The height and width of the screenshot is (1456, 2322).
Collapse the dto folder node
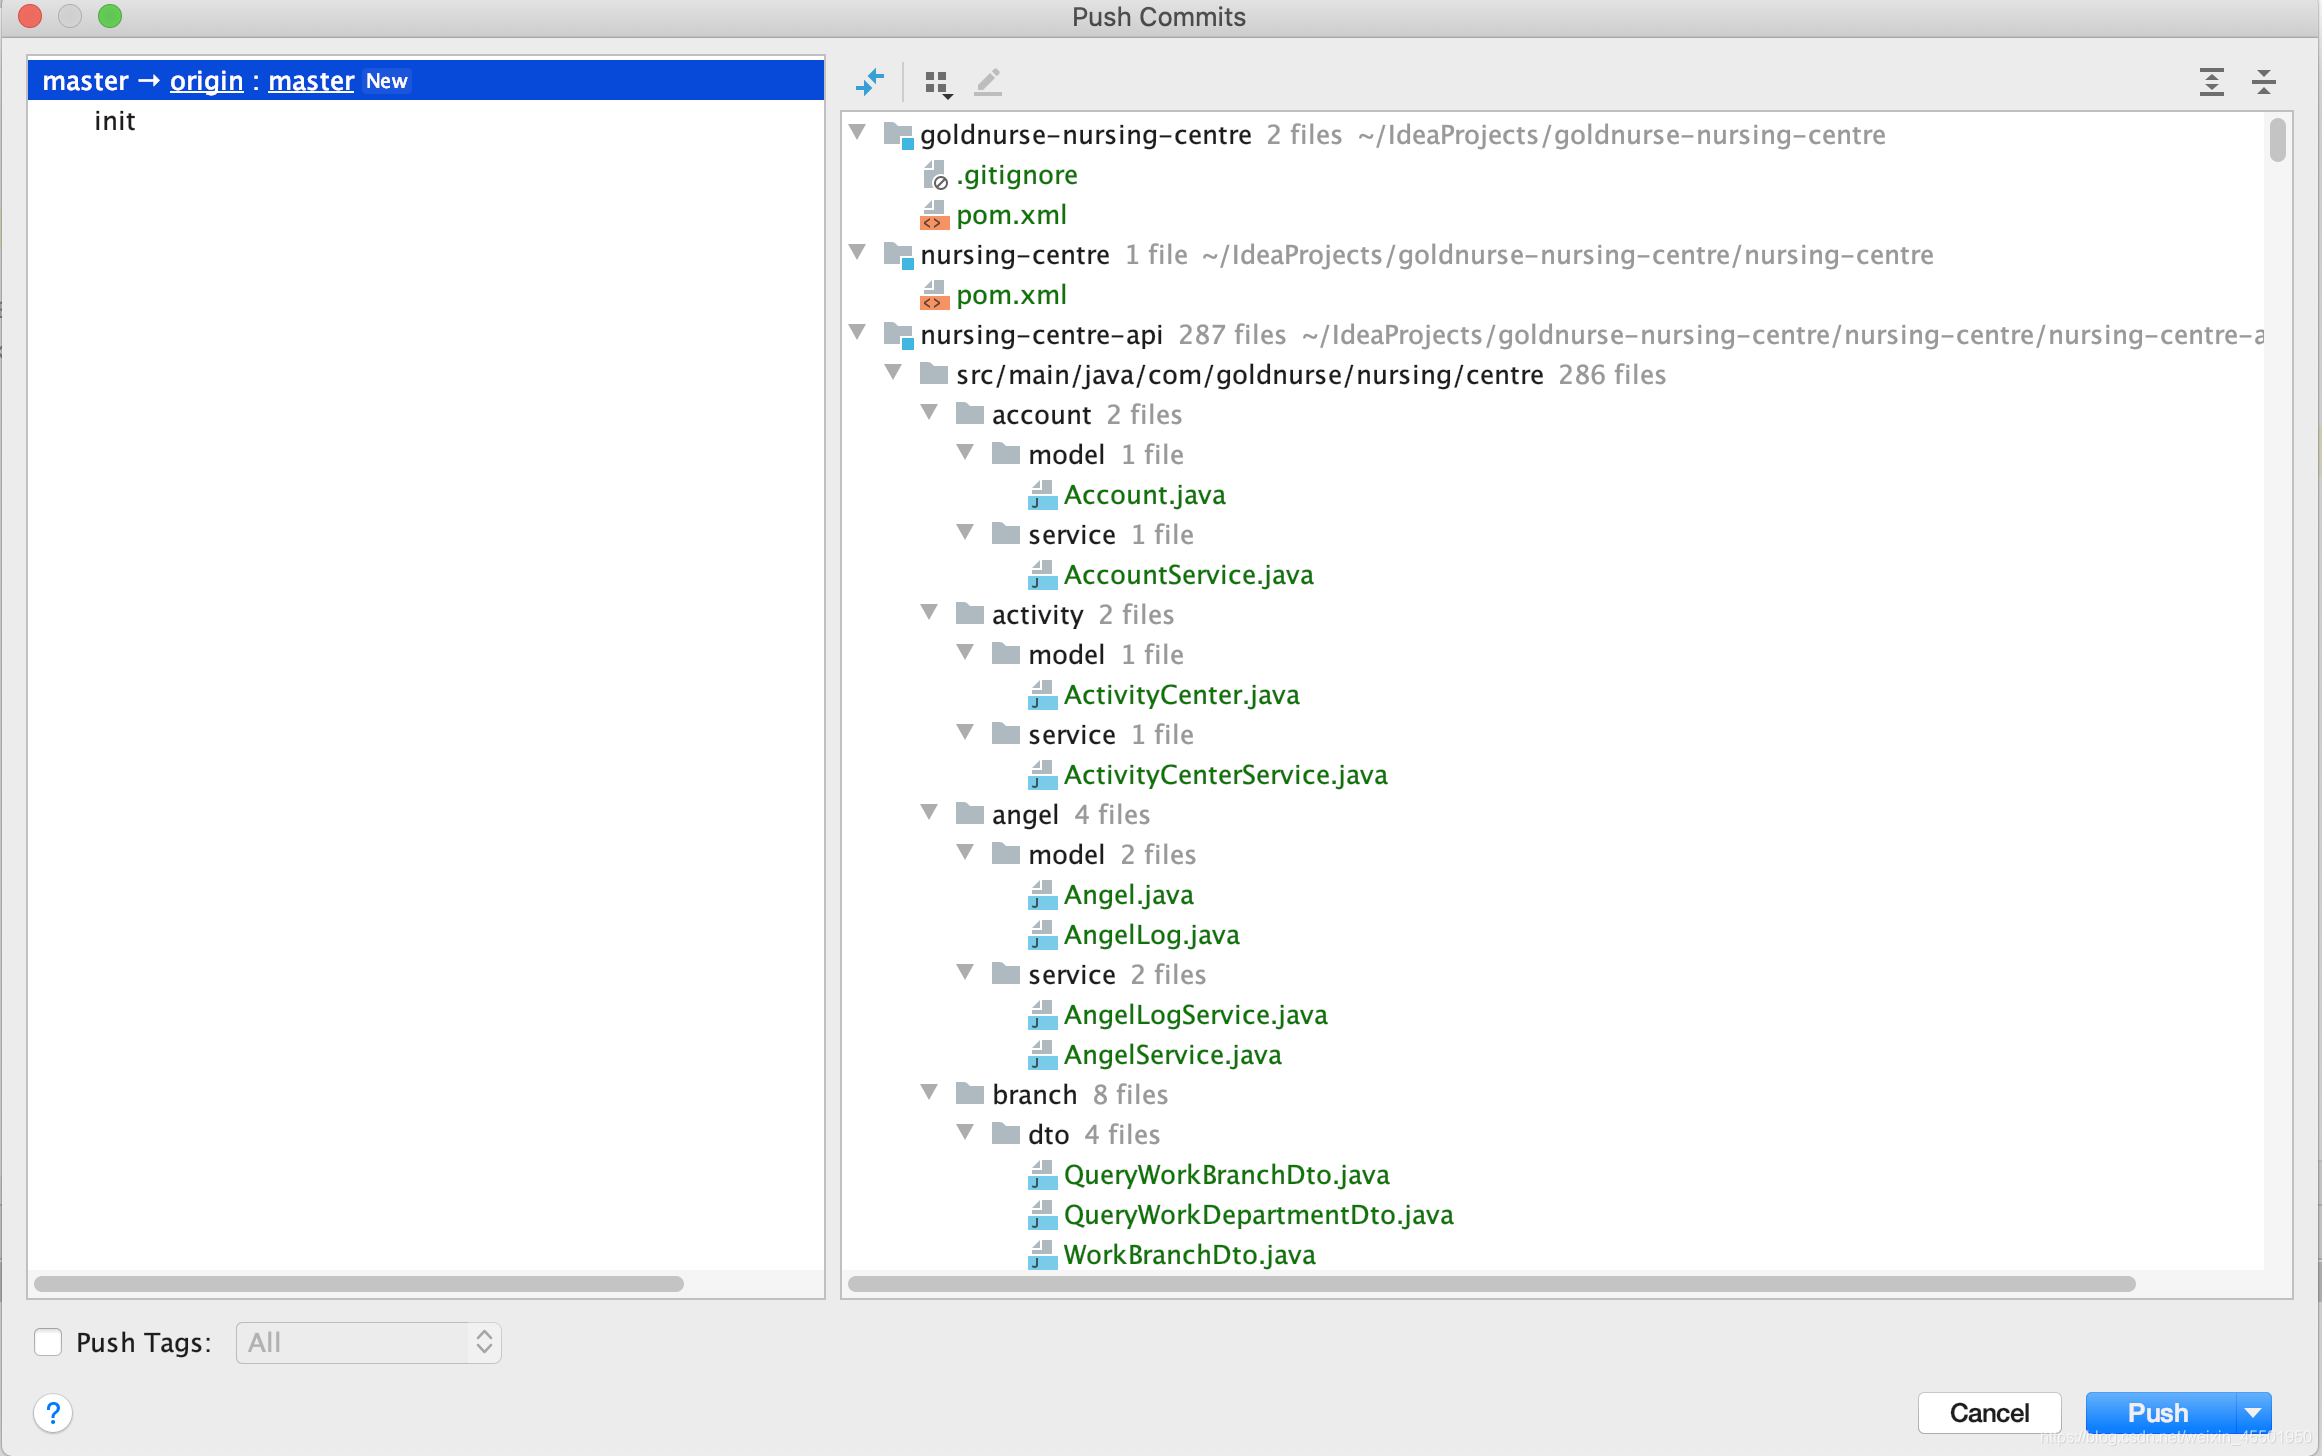coord(966,1132)
